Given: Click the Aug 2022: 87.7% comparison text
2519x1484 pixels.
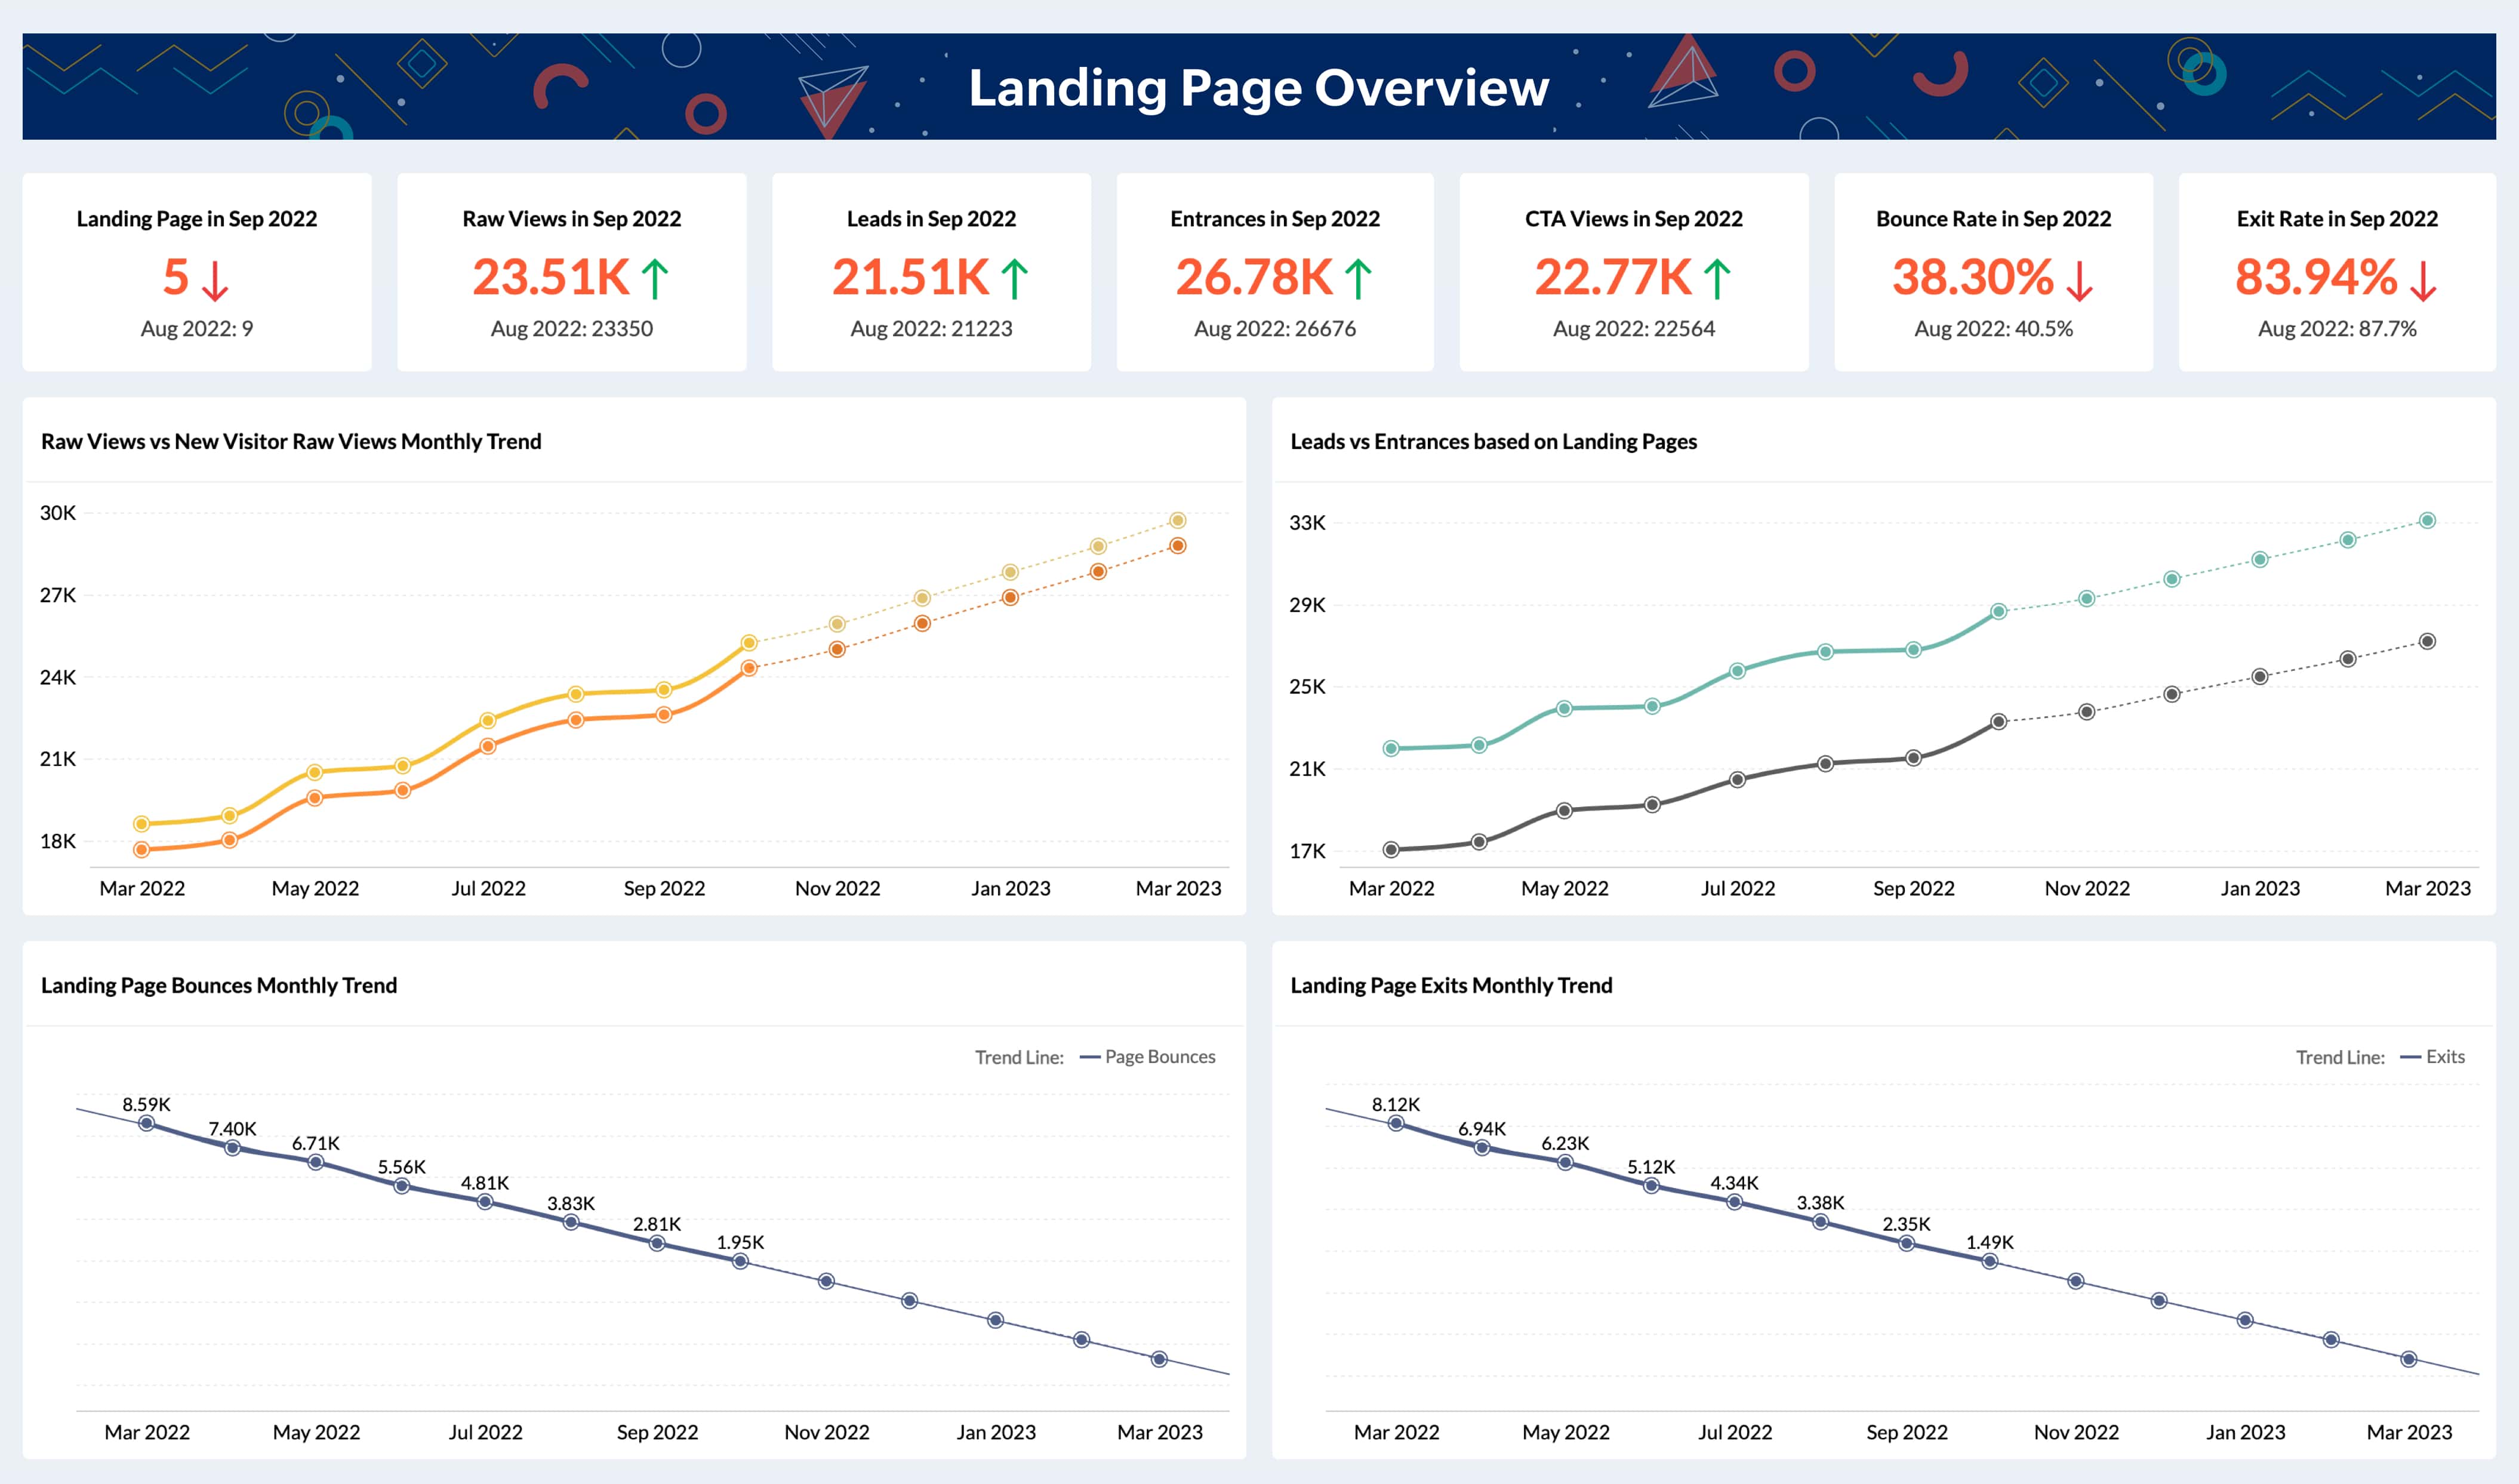Looking at the screenshot, I should (2337, 329).
